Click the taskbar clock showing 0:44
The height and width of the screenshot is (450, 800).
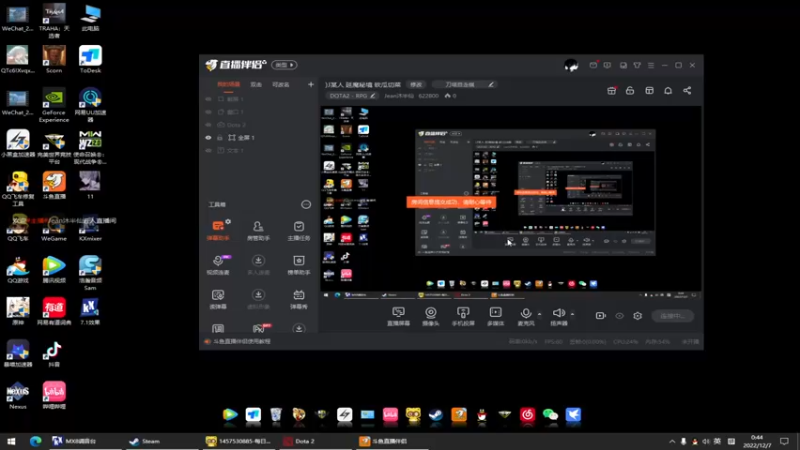[757, 441]
